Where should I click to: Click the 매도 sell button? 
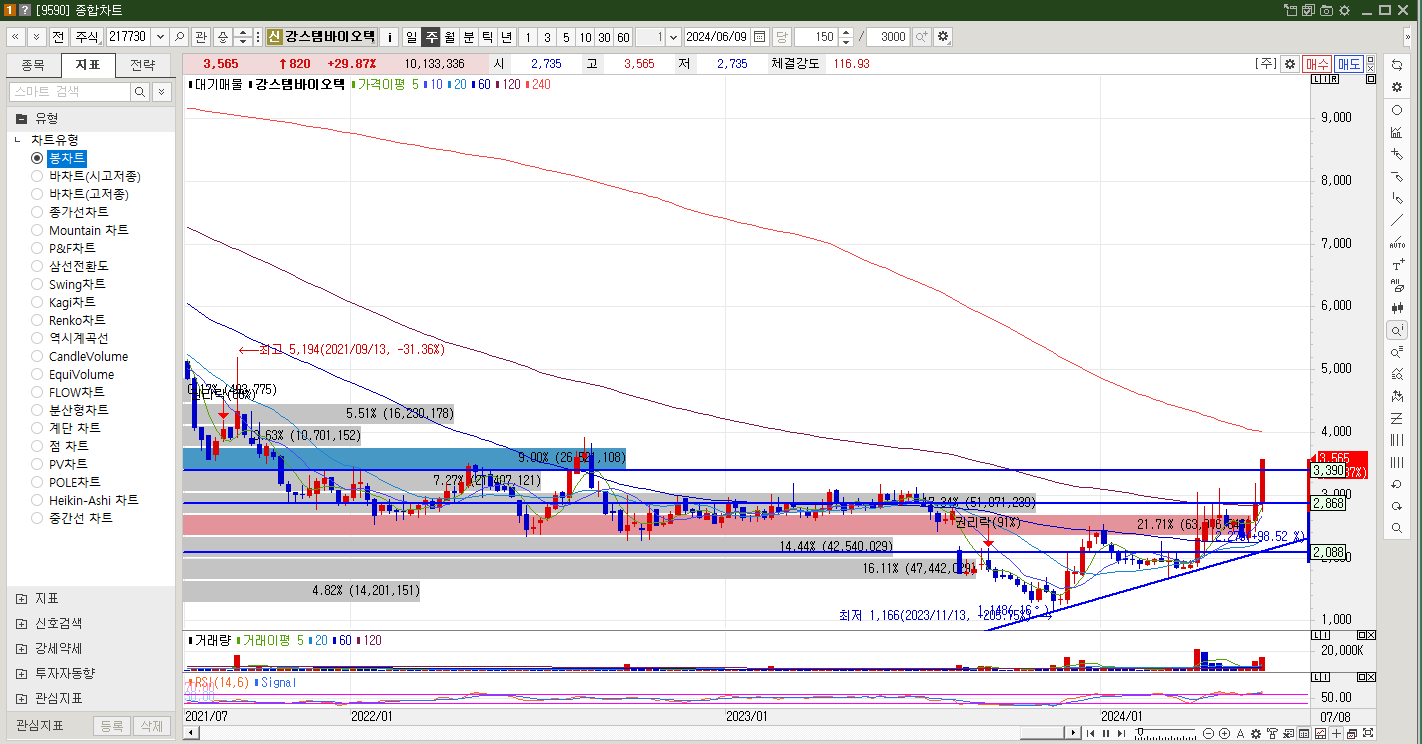pos(1349,64)
